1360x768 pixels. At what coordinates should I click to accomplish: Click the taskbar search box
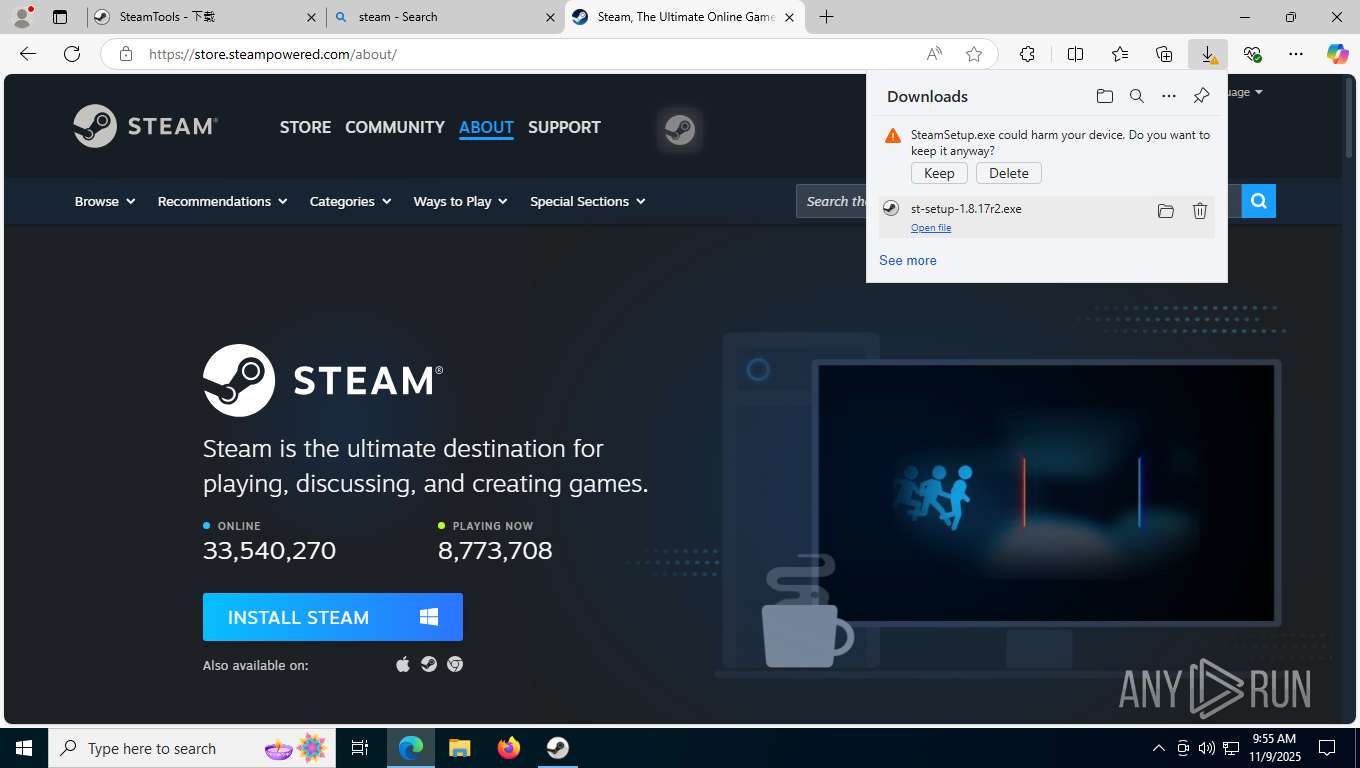pyautogui.click(x=192, y=748)
